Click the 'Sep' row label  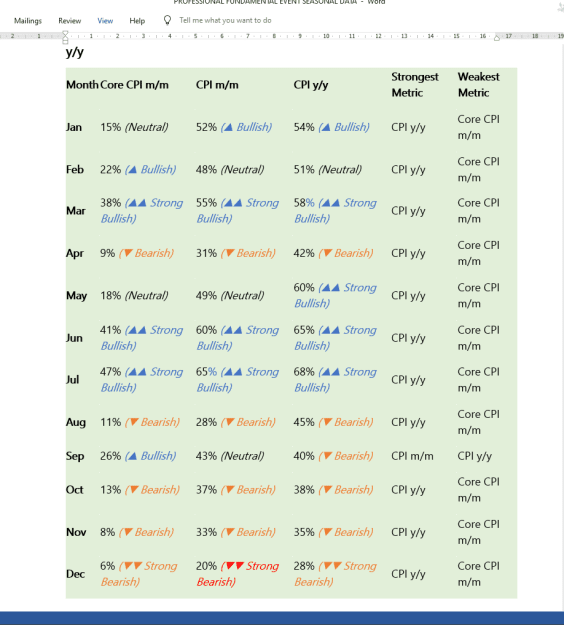click(x=75, y=456)
